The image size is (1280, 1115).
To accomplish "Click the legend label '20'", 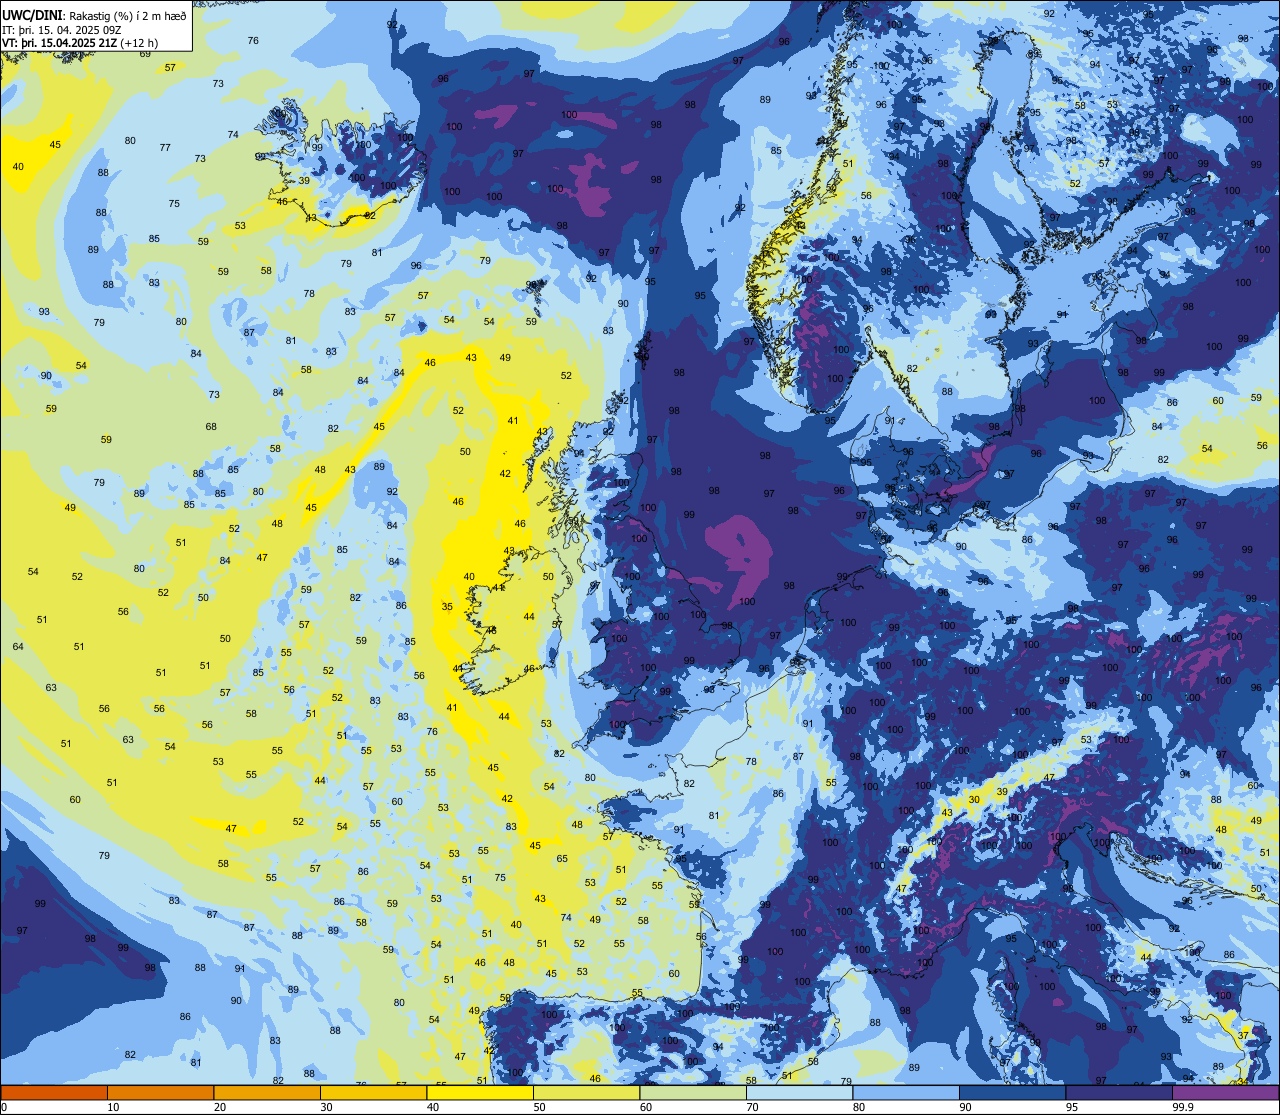I will coord(220,1107).
